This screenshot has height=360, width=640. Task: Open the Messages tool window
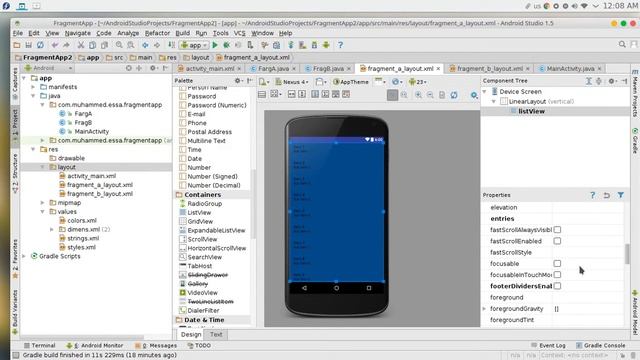click(x=156, y=345)
